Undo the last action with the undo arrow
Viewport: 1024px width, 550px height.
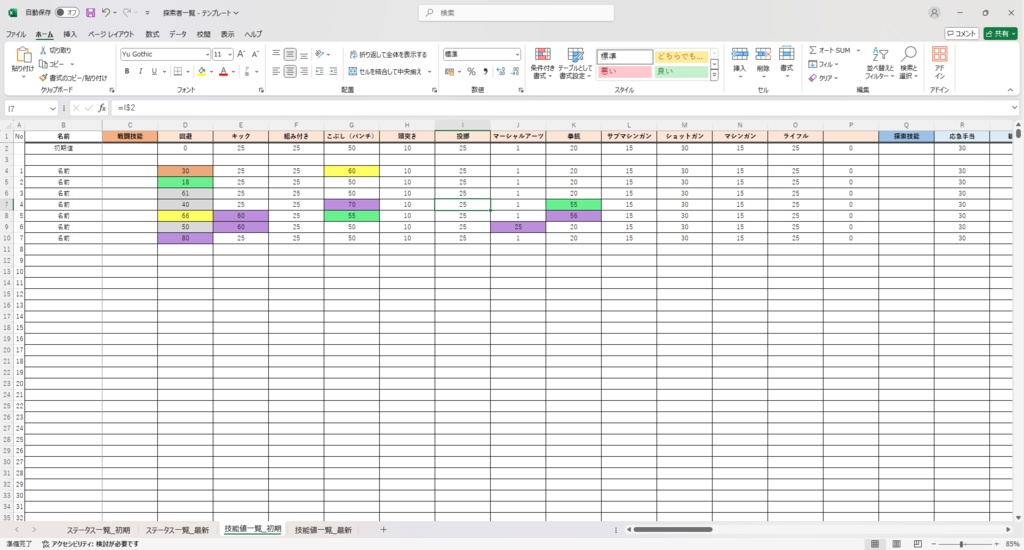click(106, 12)
